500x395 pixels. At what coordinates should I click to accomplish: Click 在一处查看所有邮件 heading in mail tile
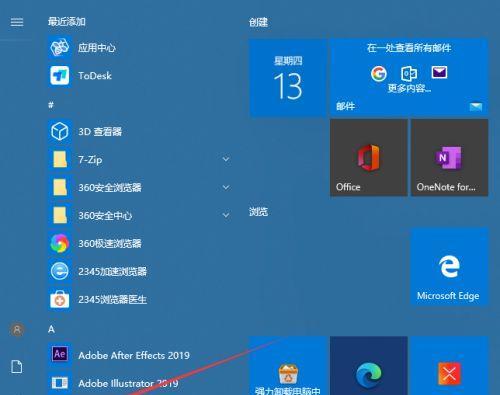point(409,48)
